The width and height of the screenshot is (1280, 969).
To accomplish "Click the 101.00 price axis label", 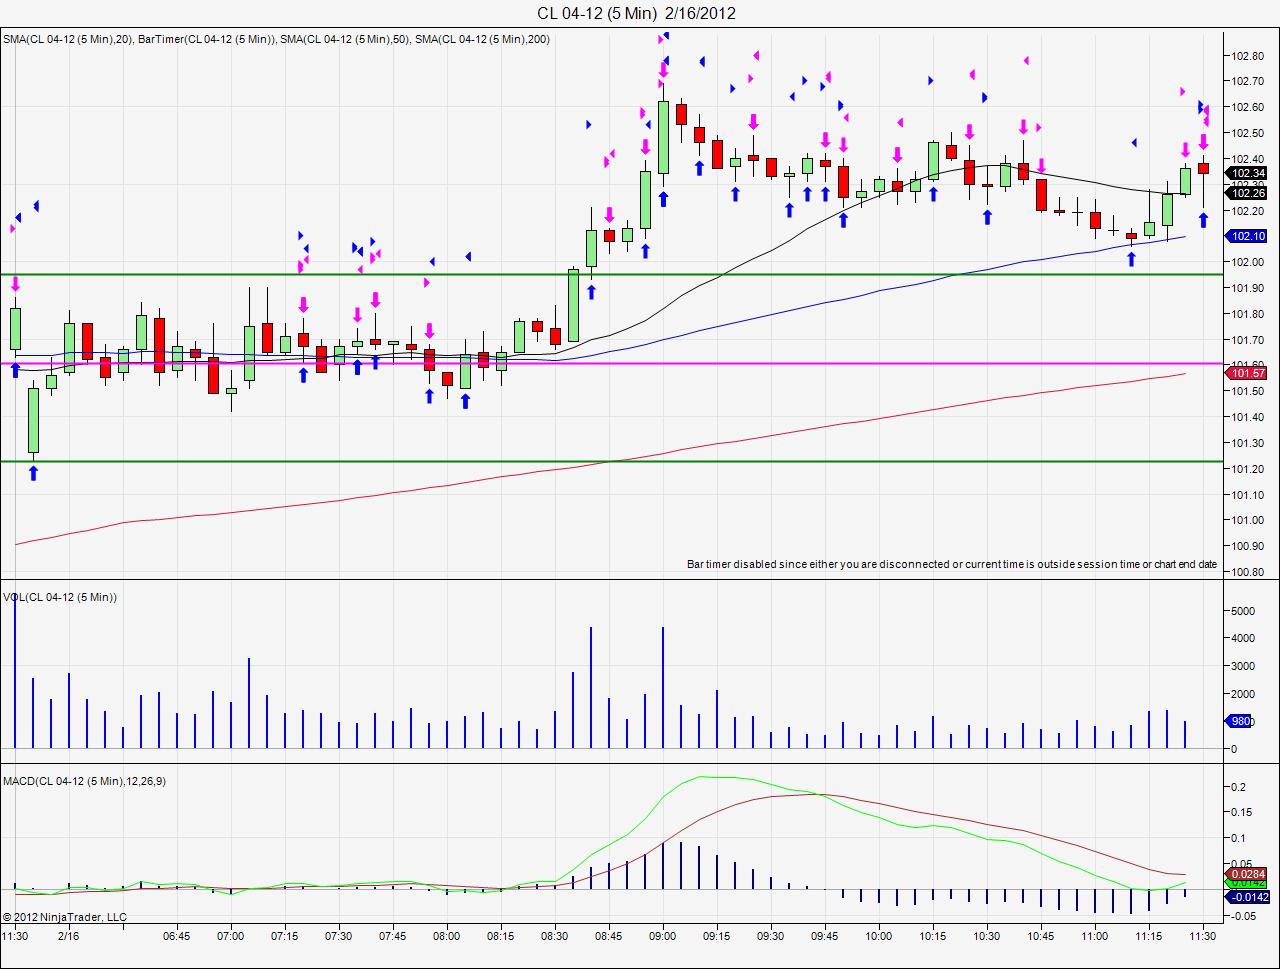I will click(x=1248, y=521).
